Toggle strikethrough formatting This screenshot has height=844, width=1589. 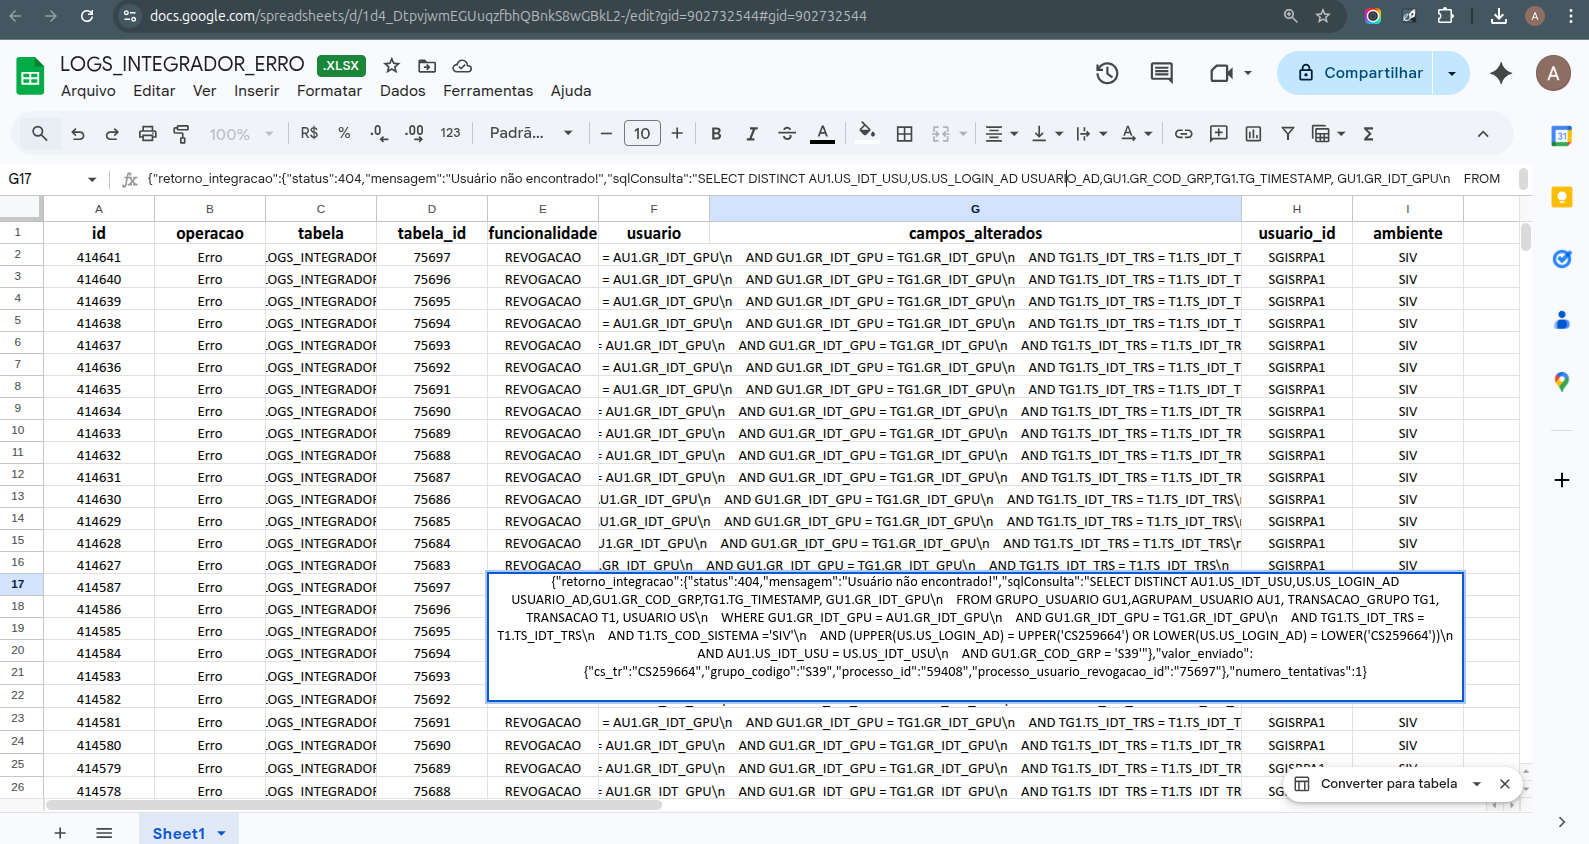(787, 134)
